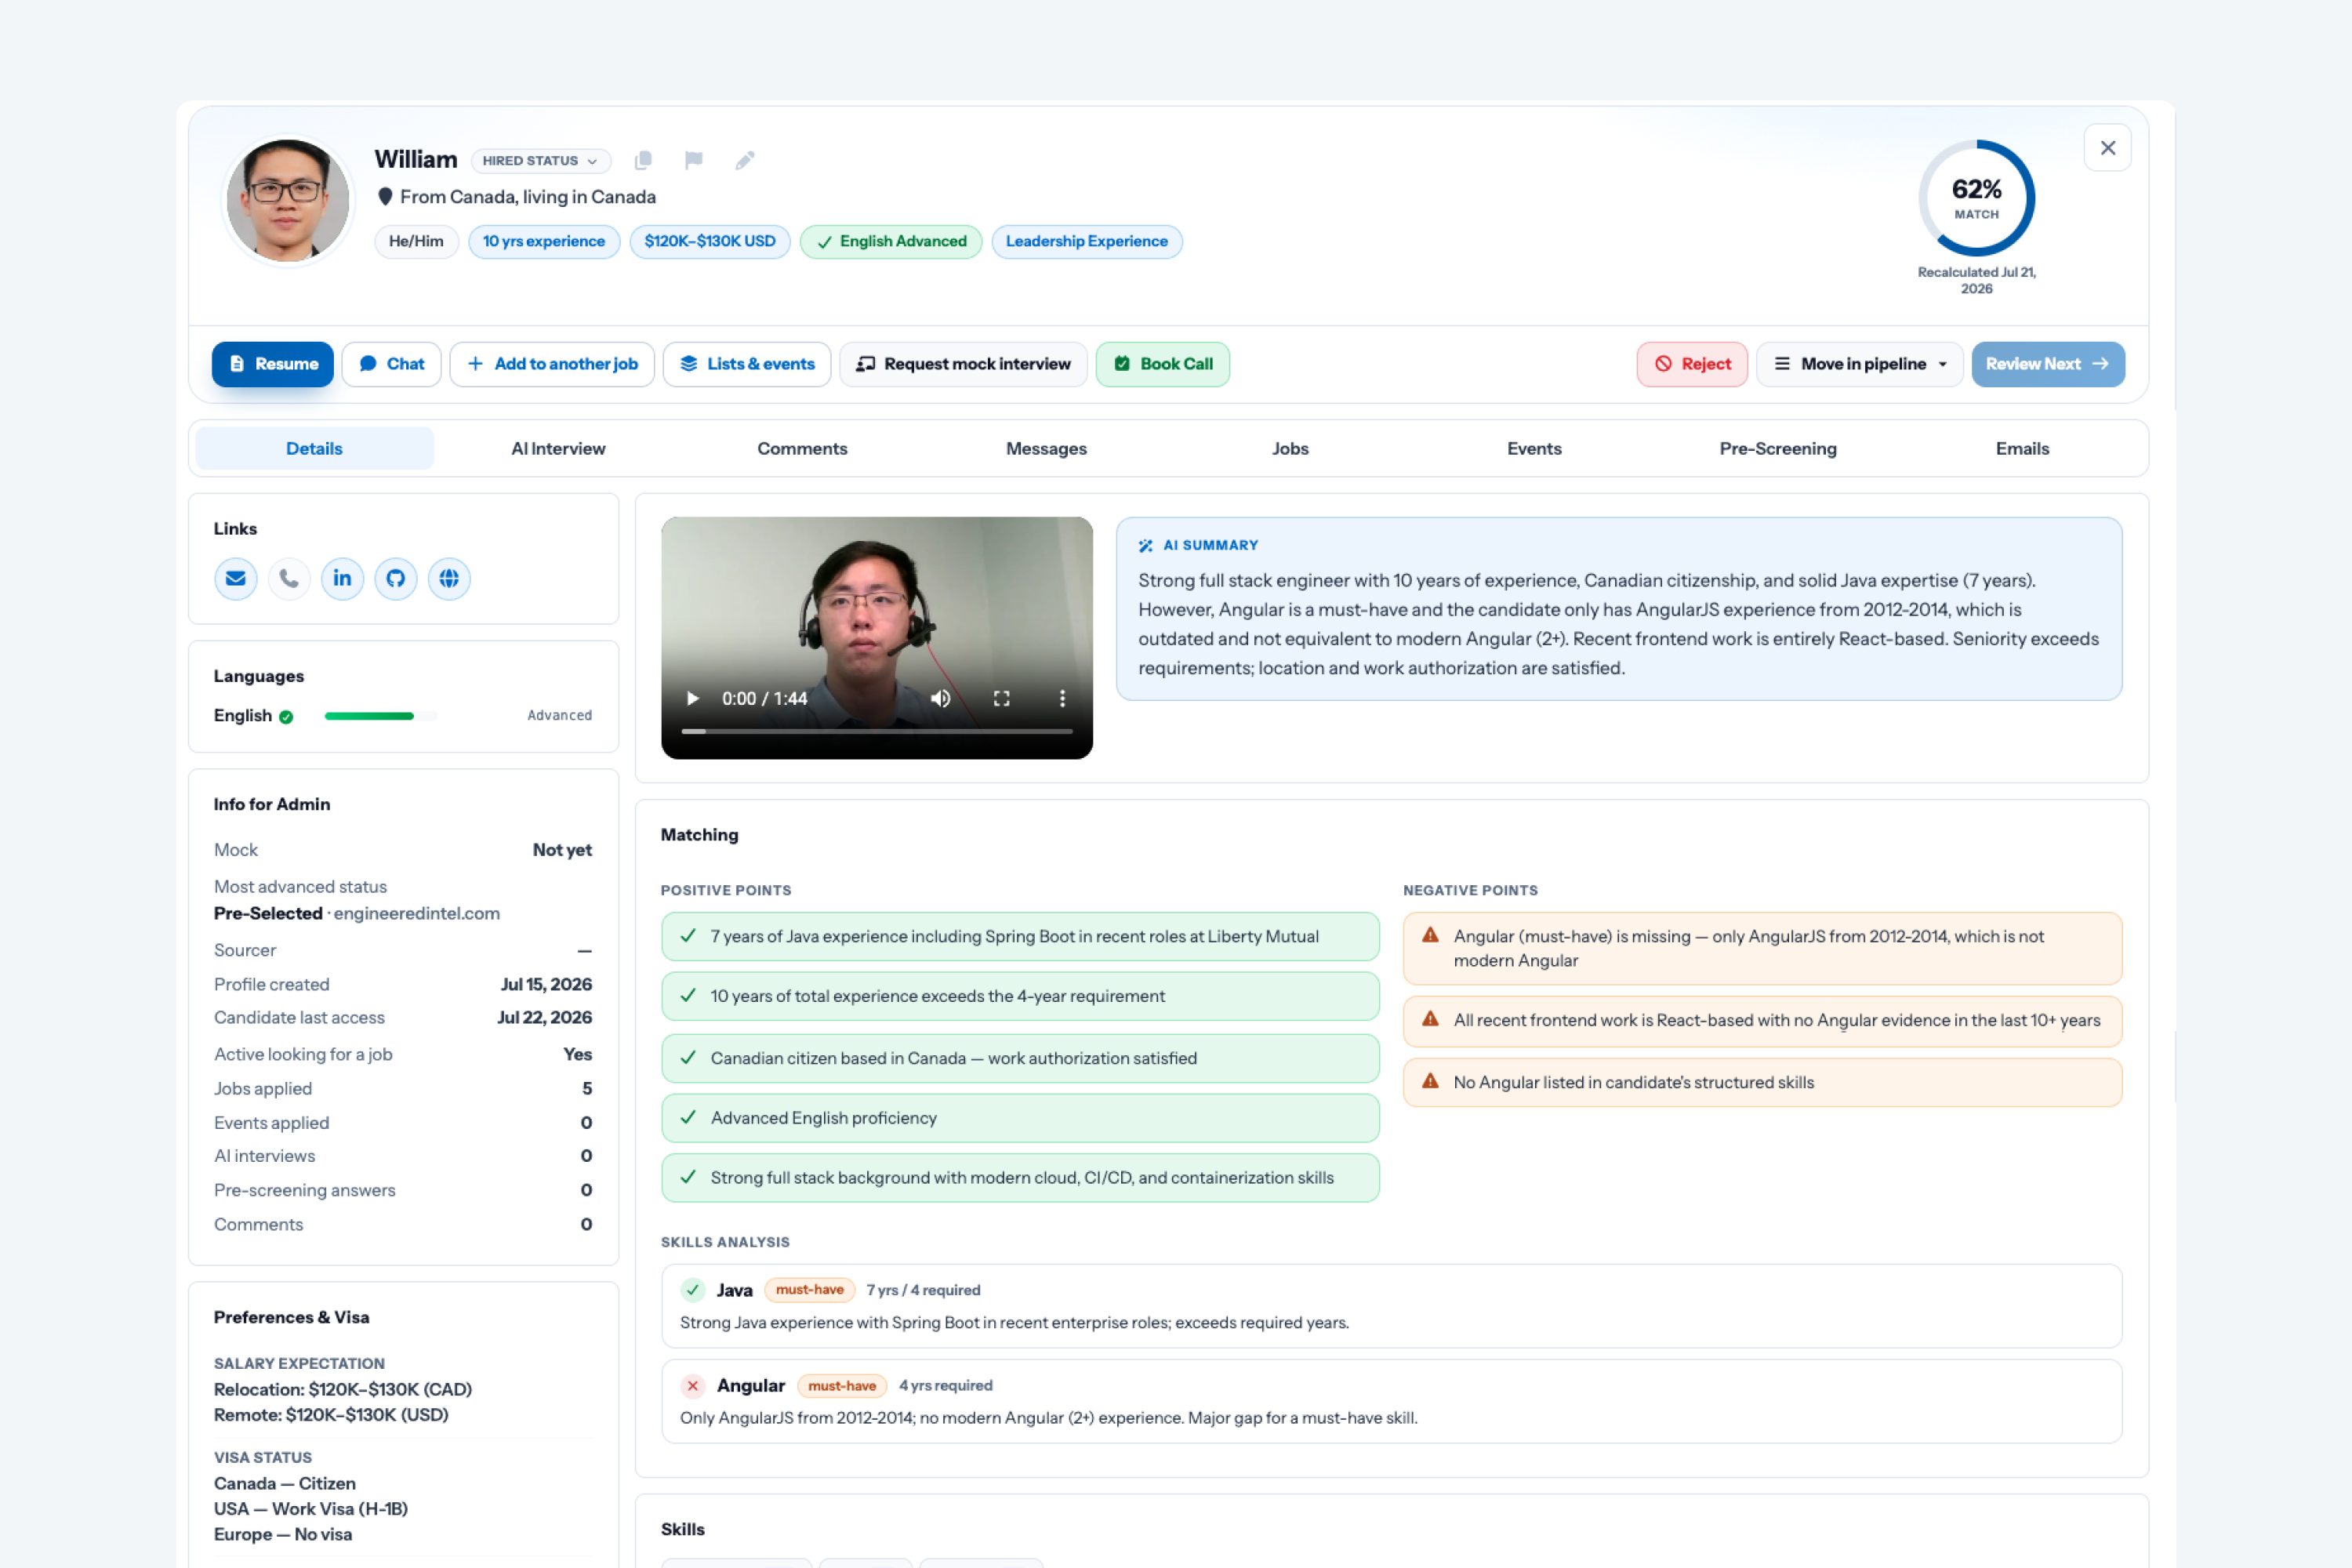This screenshot has height=1568, width=2352.
Task: Close the candidate profile panel
Action: click(x=2108, y=148)
